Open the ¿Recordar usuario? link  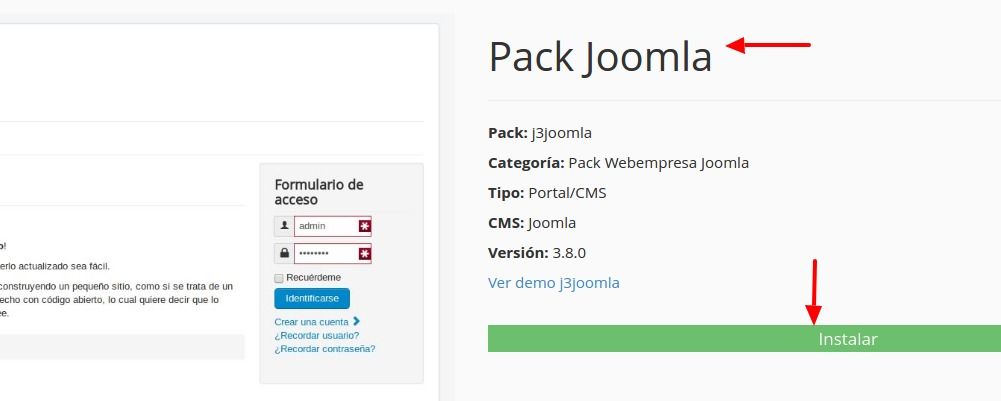317,335
